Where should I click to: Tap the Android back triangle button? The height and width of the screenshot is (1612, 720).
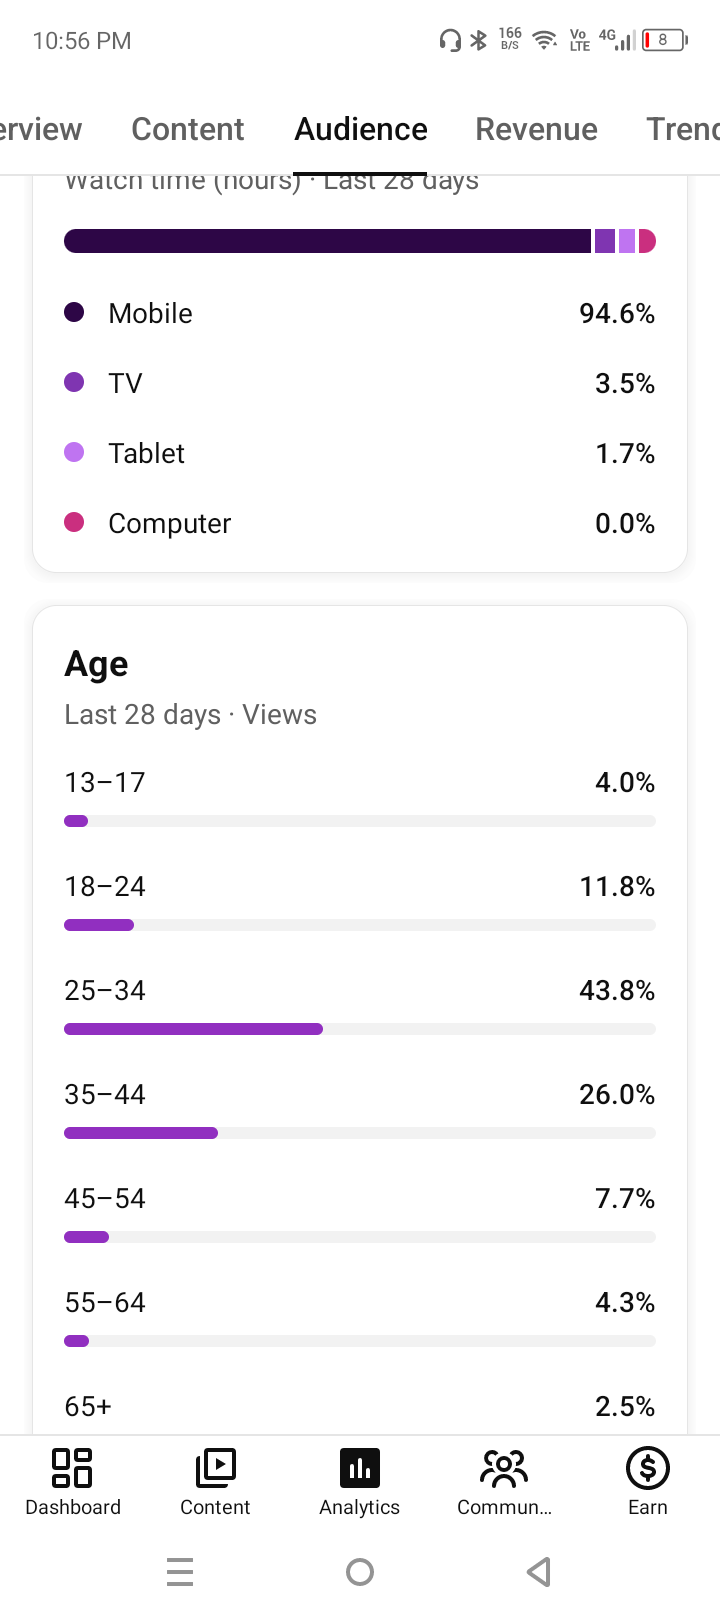(x=539, y=1572)
